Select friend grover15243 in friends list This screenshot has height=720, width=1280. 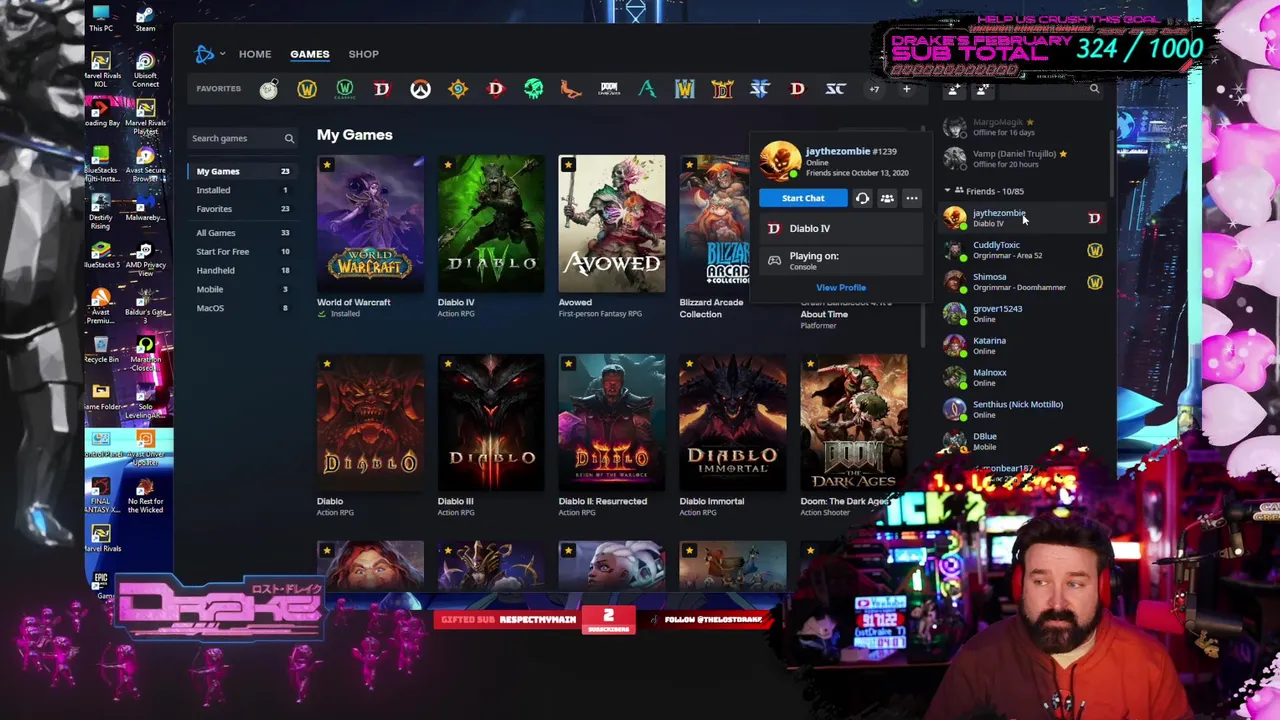pyautogui.click(x=1022, y=314)
